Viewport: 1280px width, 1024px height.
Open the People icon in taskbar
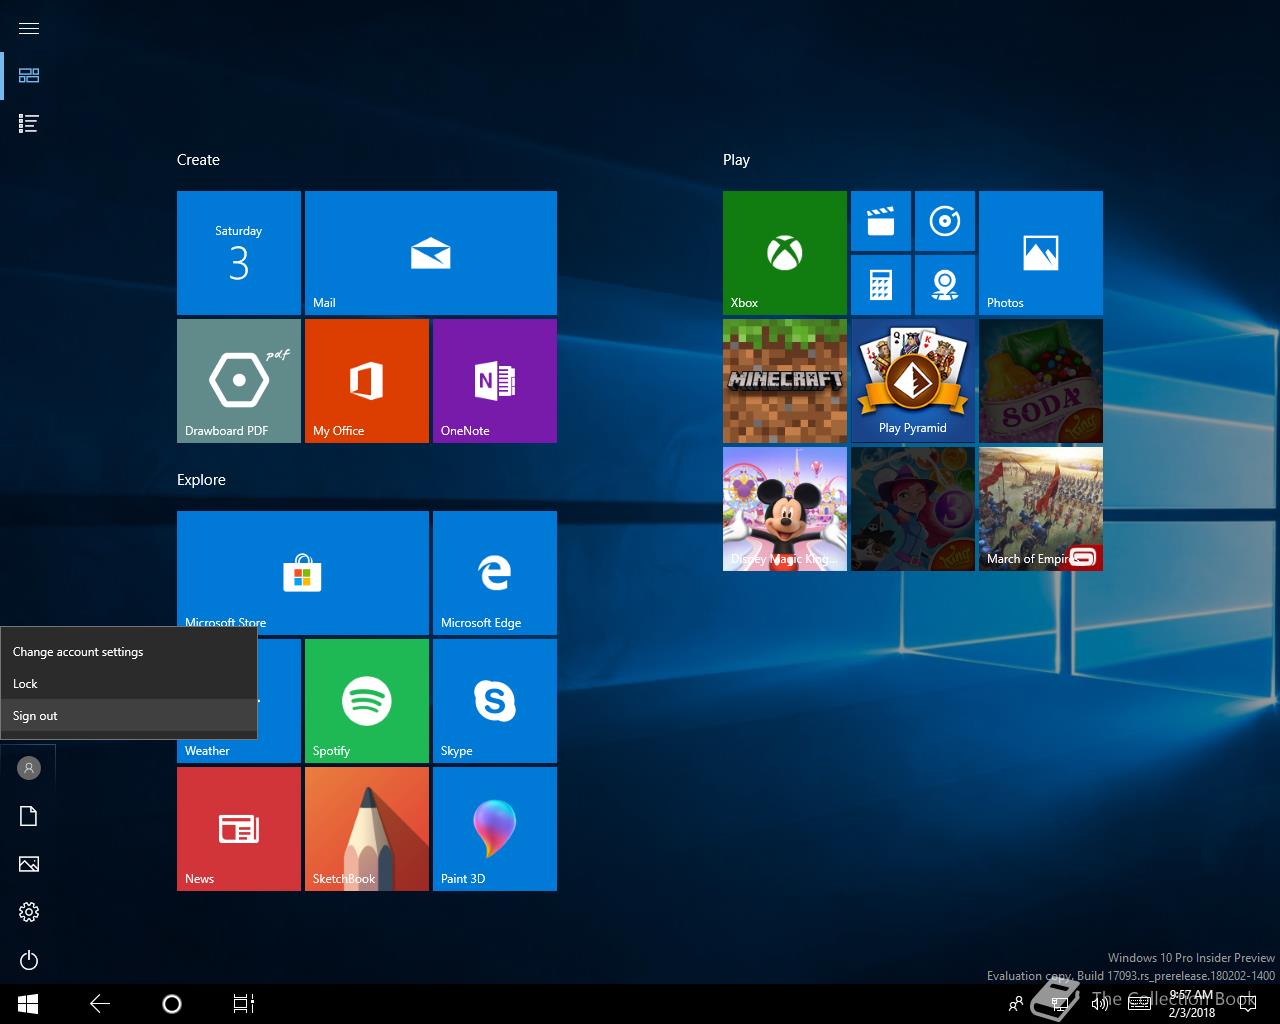1016,1004
